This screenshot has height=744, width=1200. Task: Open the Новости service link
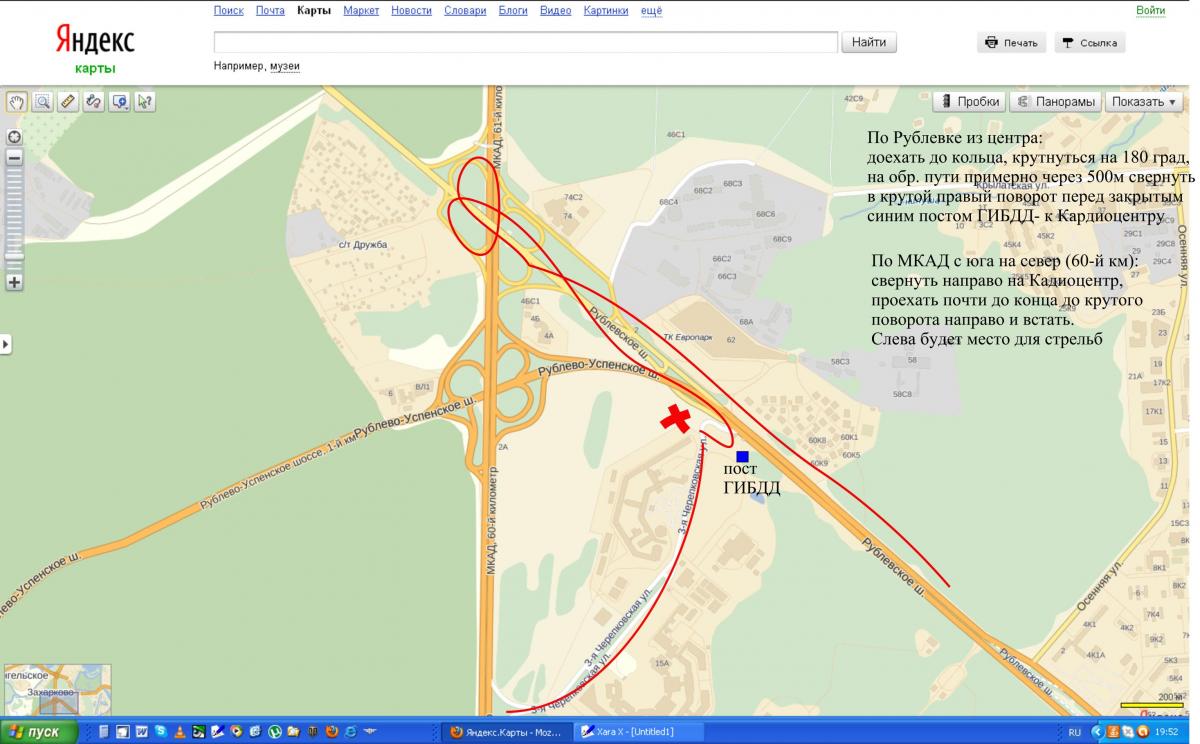click(411, 11)
